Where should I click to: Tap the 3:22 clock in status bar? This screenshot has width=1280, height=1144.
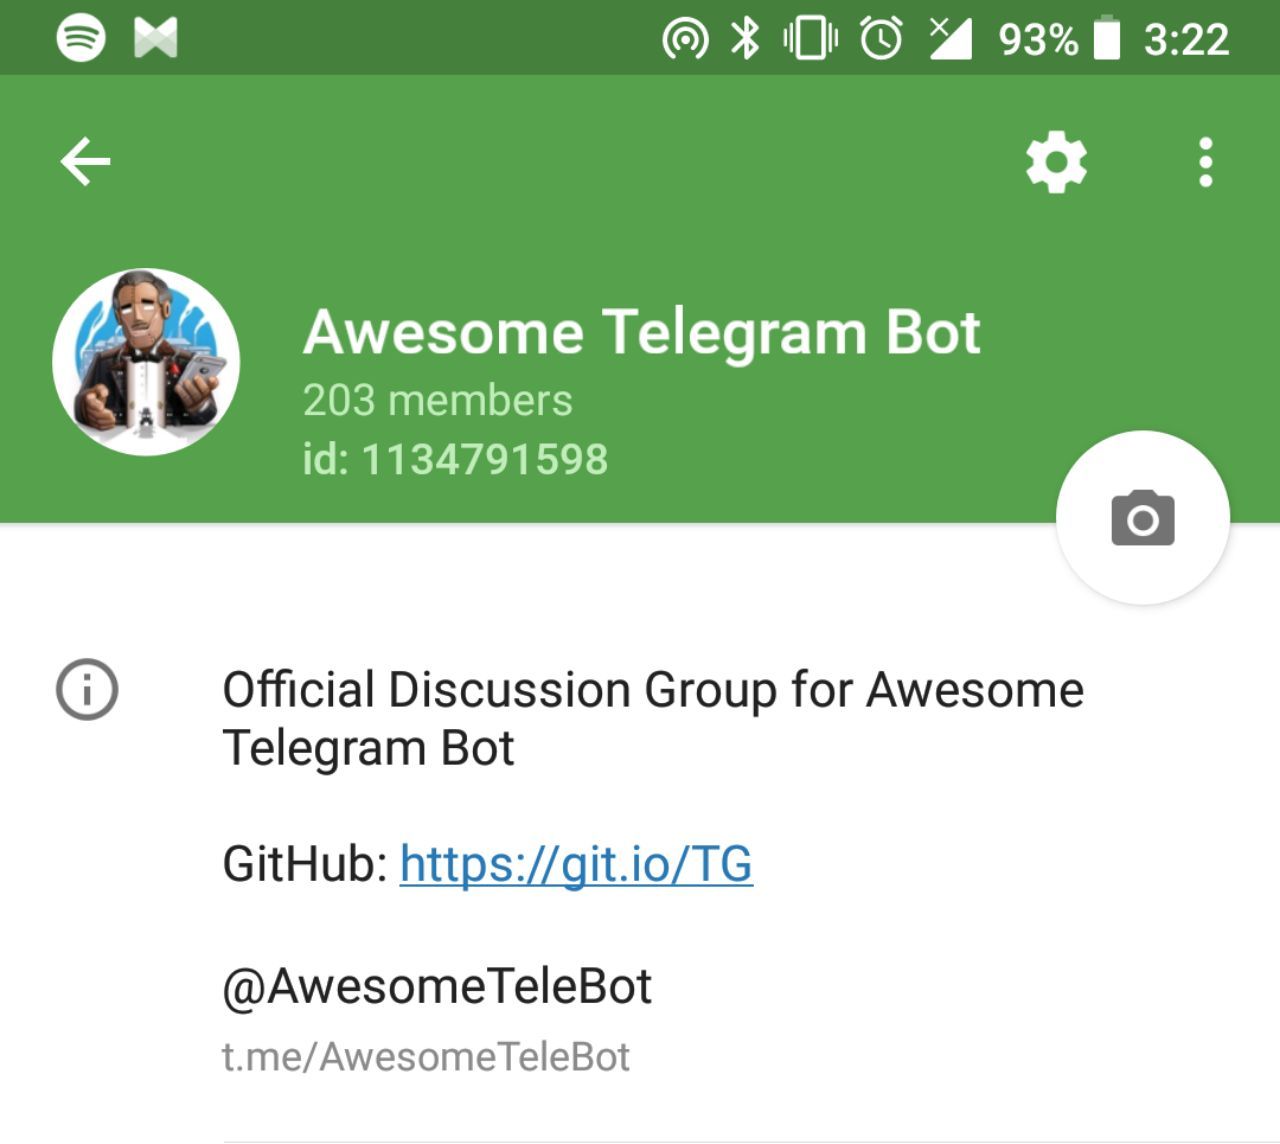(x=1186, y=40)
